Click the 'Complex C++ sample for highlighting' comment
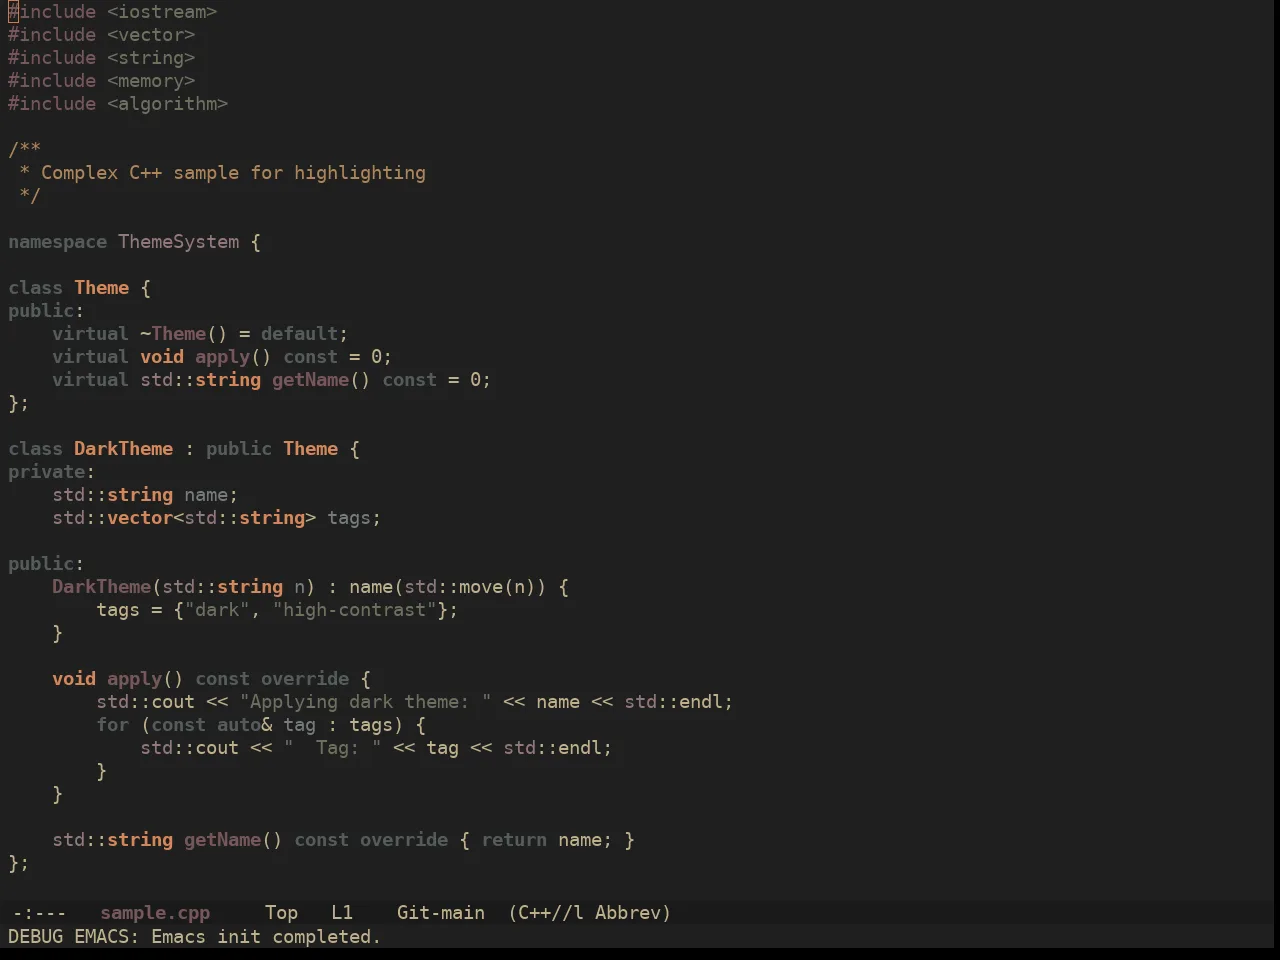 coord(233,173)
